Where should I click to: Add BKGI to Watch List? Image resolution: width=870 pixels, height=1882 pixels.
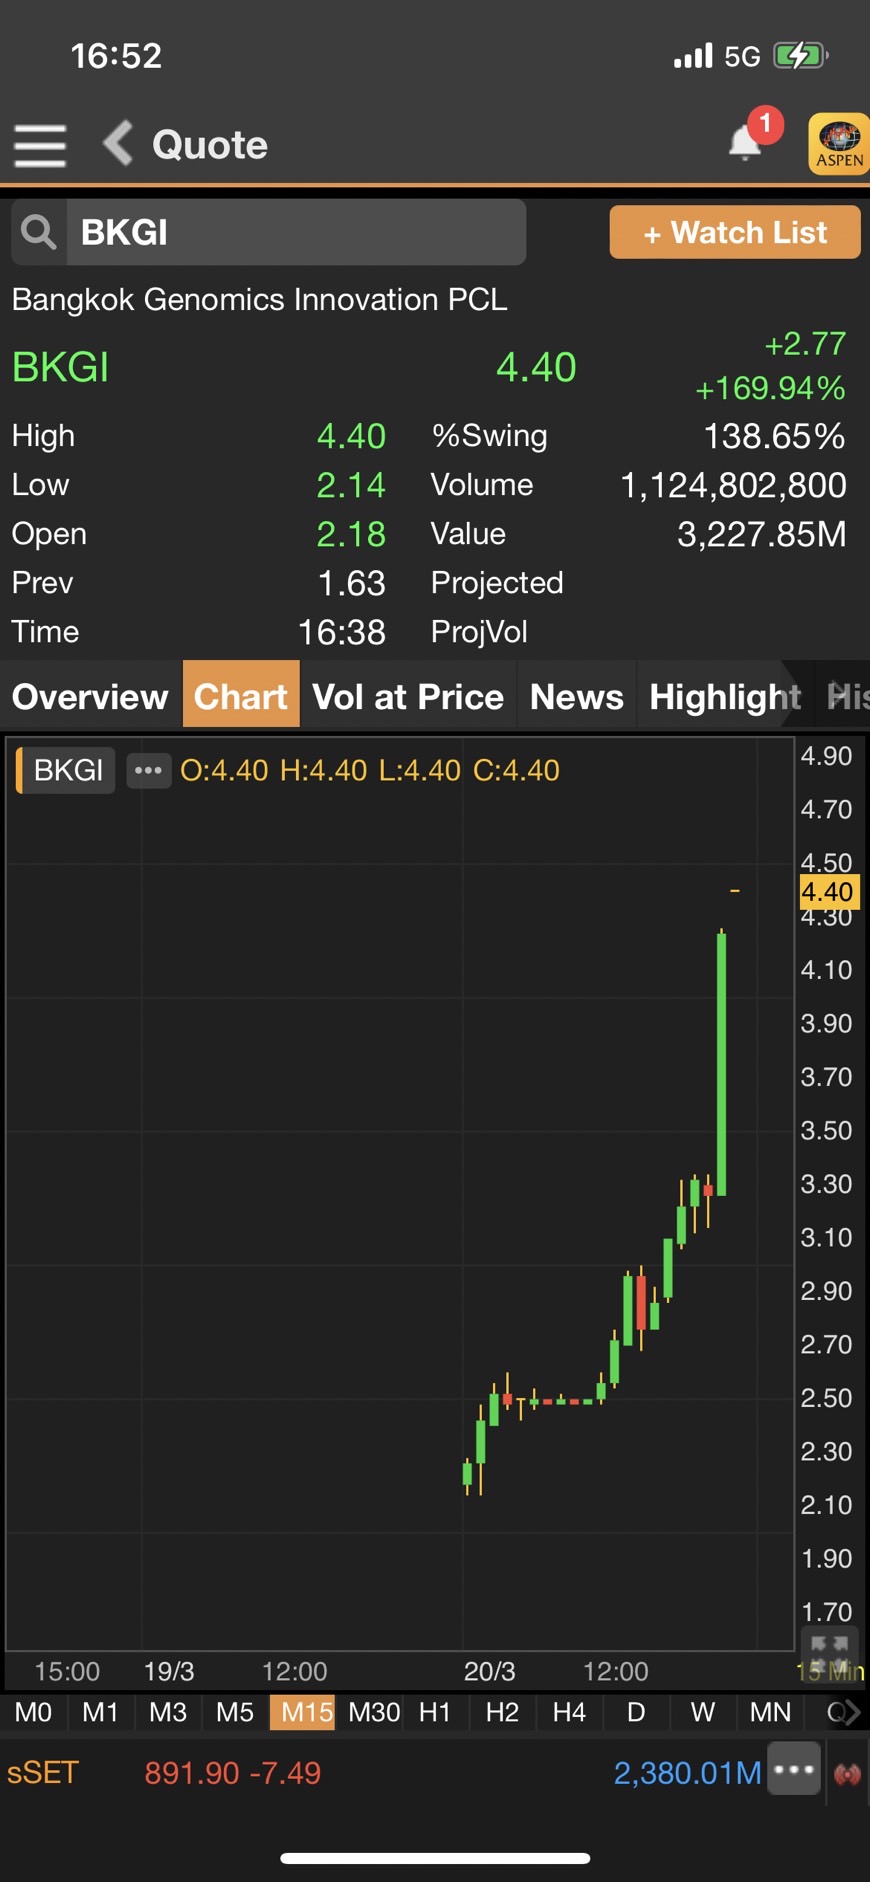pyautogui.click(x=735, y=232)
